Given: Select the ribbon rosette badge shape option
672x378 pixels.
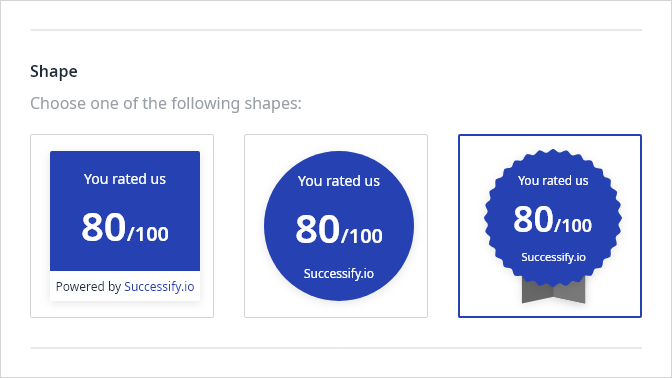Looking at the screenshot, I should [x=550, y=226].
